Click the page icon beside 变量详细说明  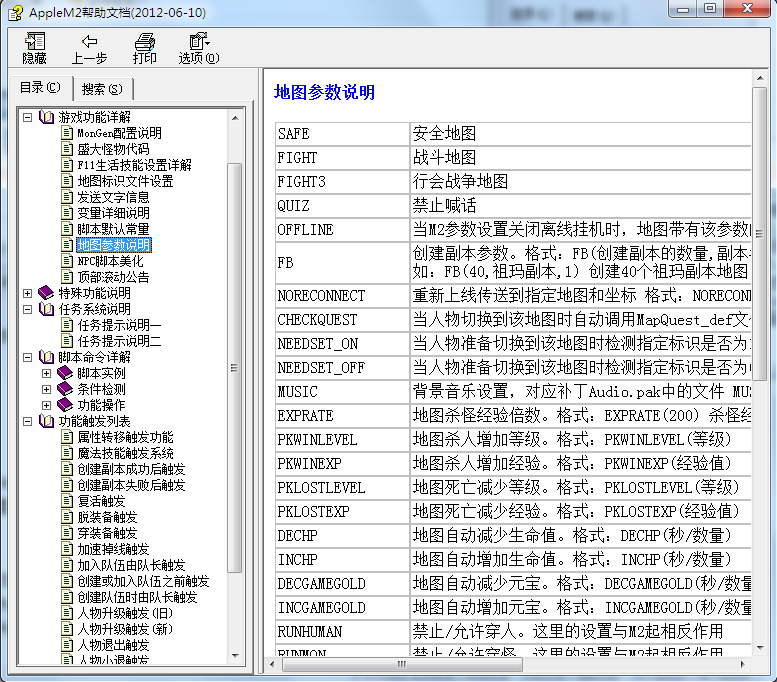point(67,213)
